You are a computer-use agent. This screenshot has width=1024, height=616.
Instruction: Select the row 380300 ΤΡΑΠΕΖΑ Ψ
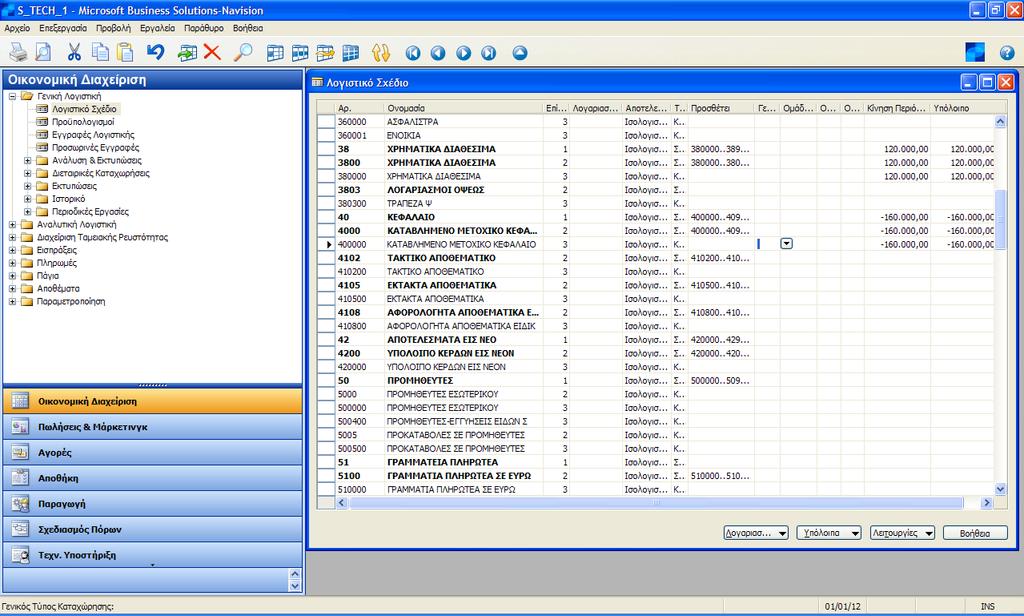click(x=656, y=203)
